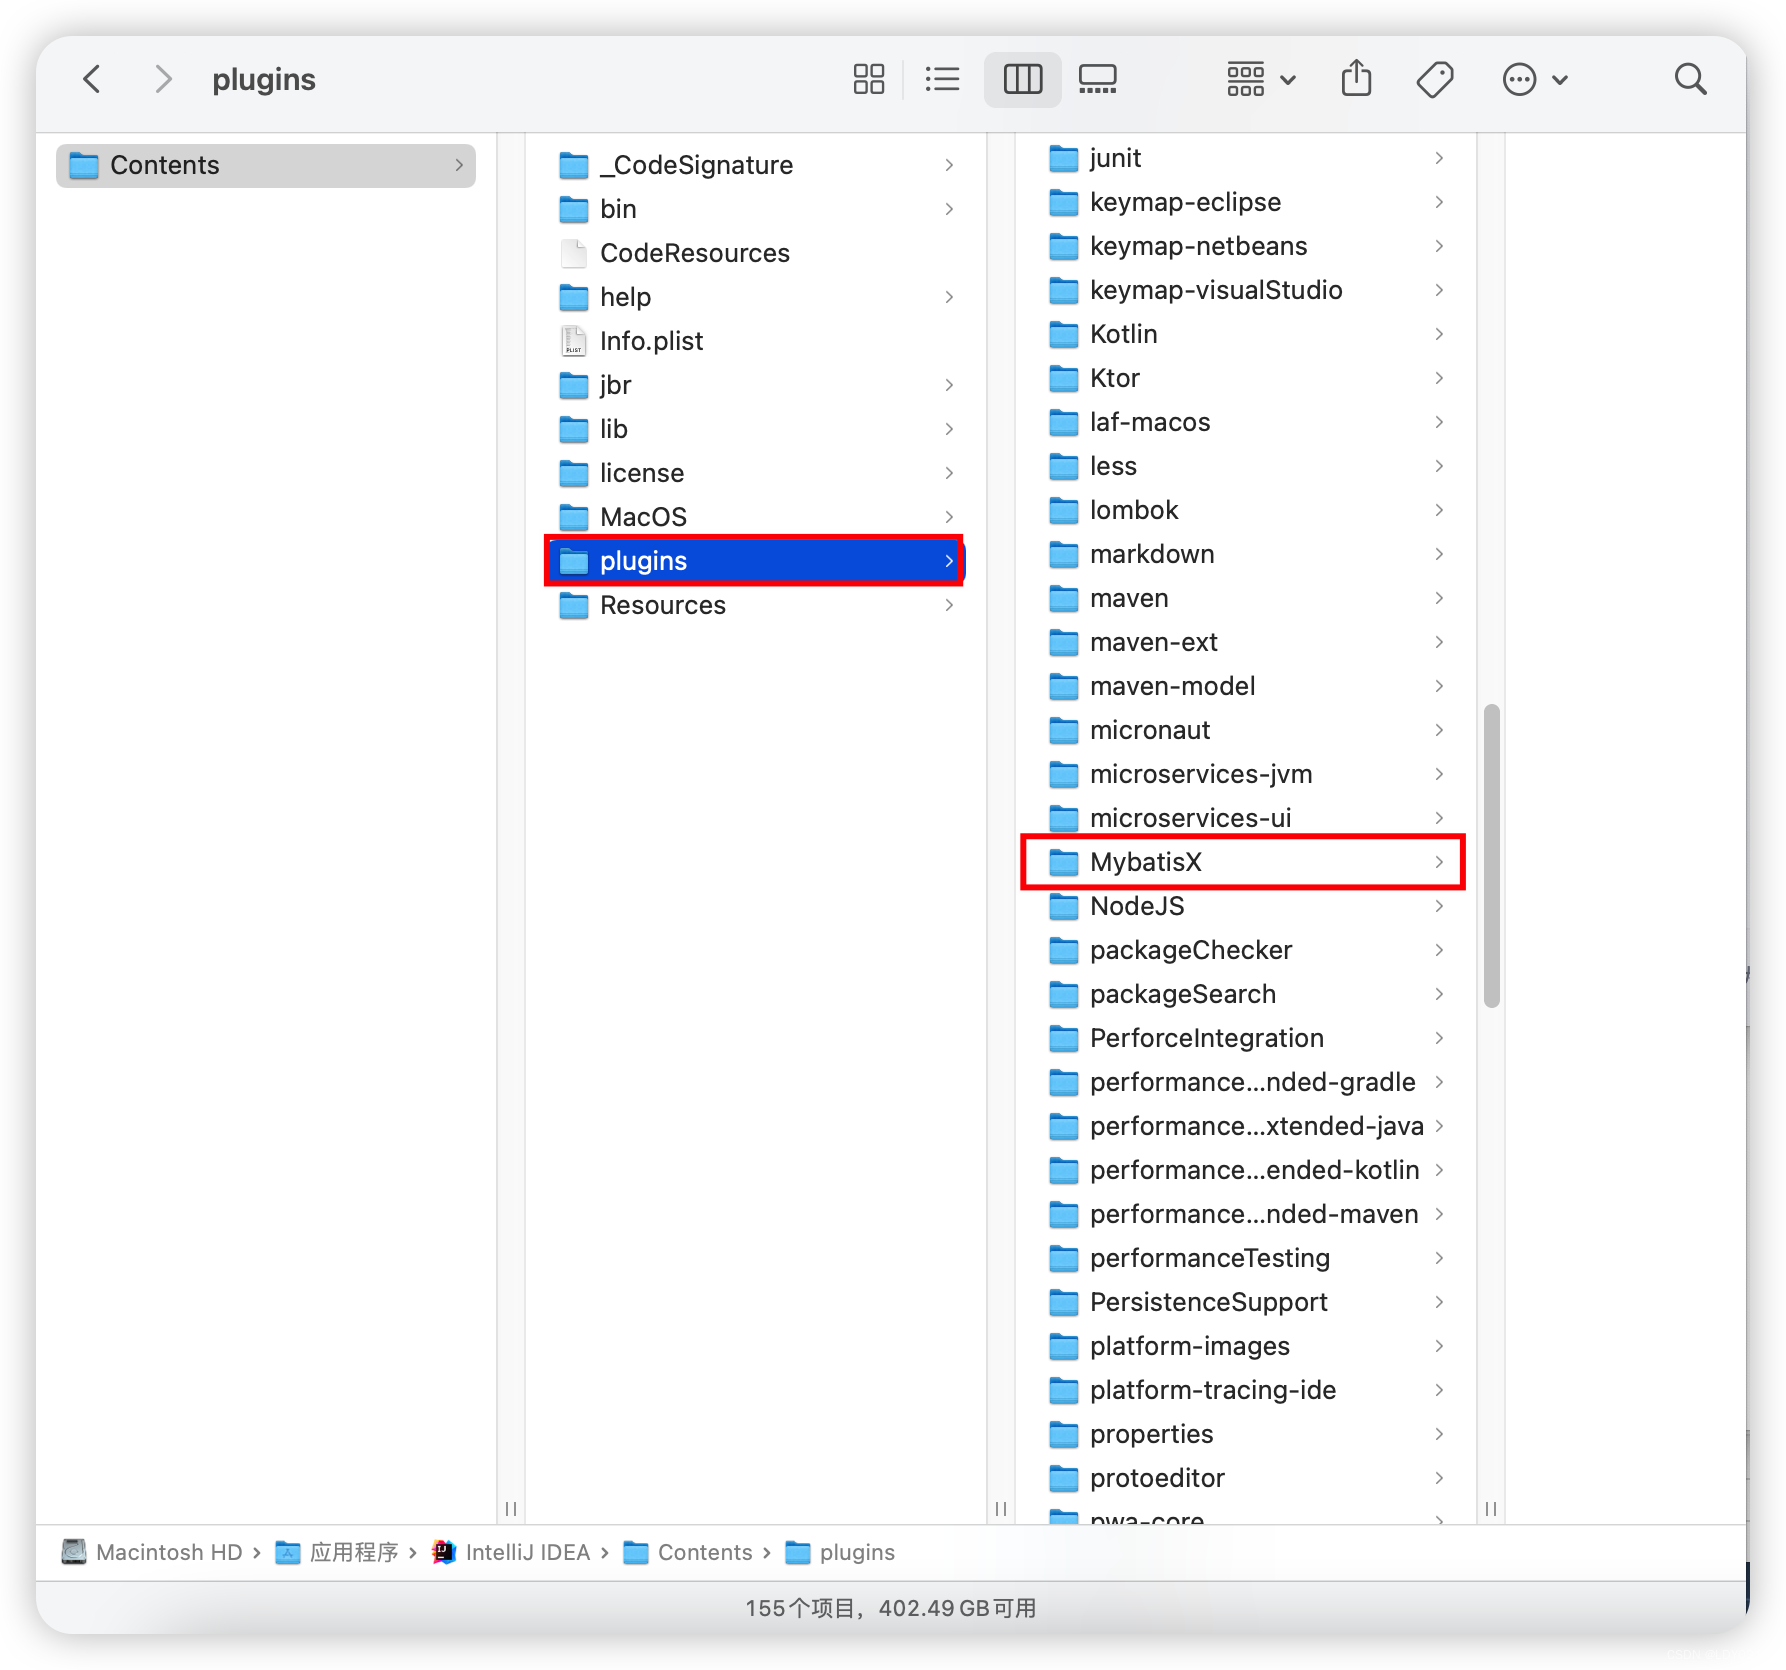Select the license folder

(x=756, y=473)
